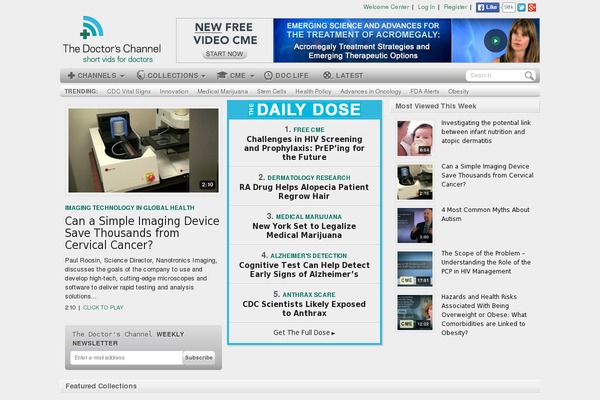Click the Dermatology Research category label
This screenshot has height=400, width=600.
pyautogui.click(x=309, y=178)
